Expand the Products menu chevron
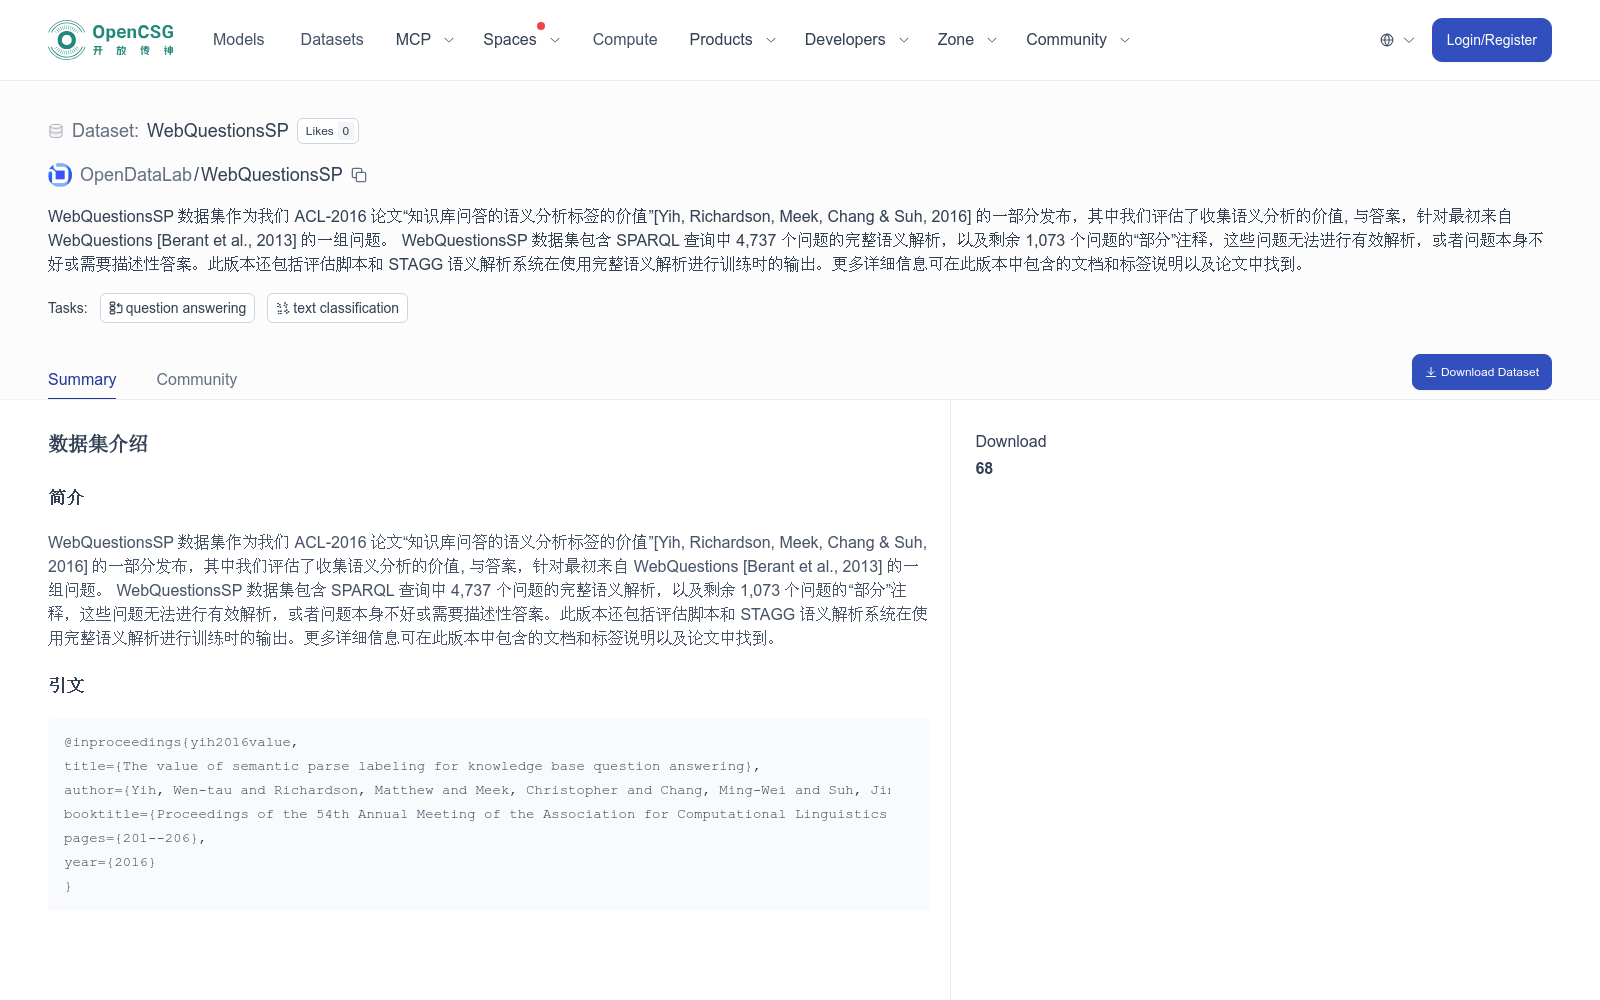 (771, 40)
